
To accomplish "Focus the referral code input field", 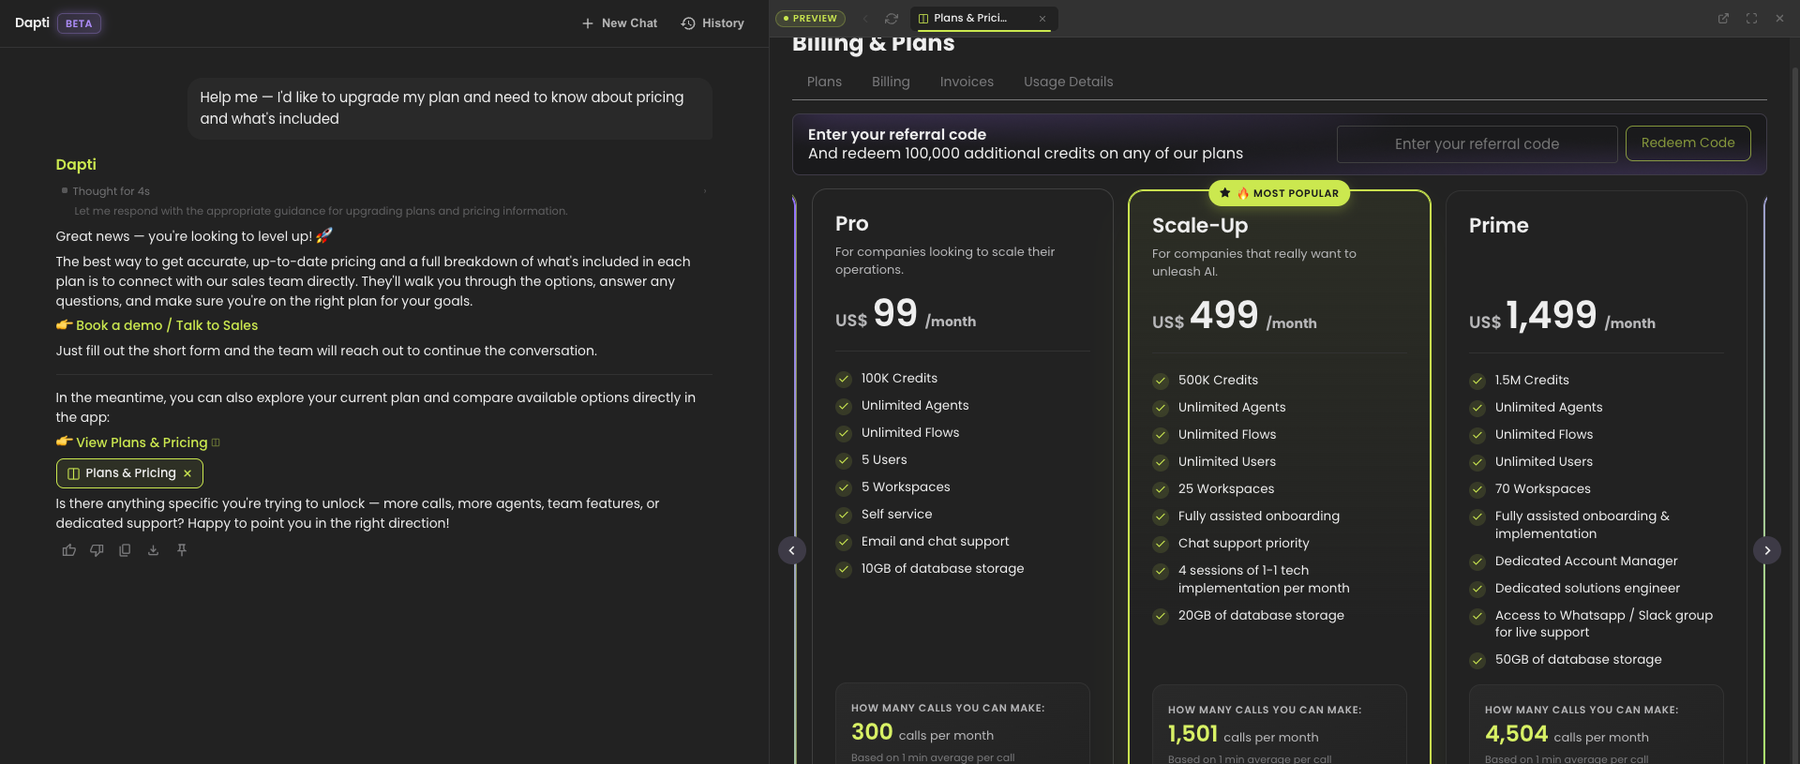I will pos(1477,144).
